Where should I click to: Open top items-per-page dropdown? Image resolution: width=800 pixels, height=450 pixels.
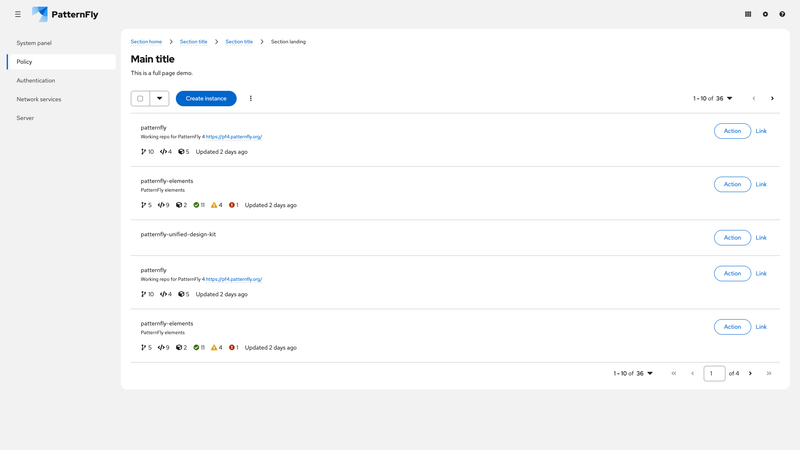(x=713, y=98)
